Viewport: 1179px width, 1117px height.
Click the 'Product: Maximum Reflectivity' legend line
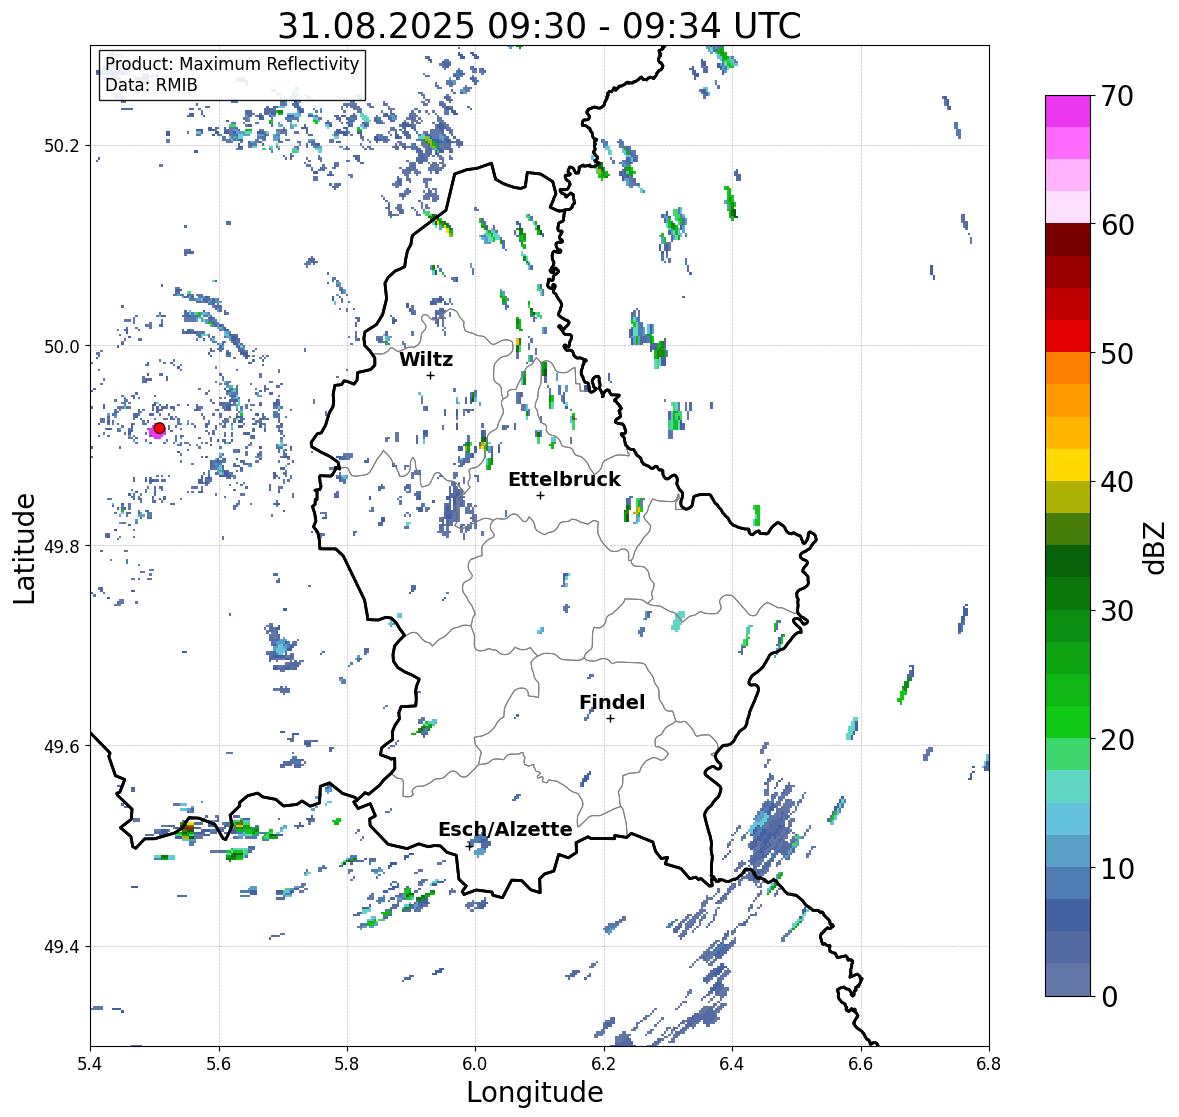pos(232,64)
